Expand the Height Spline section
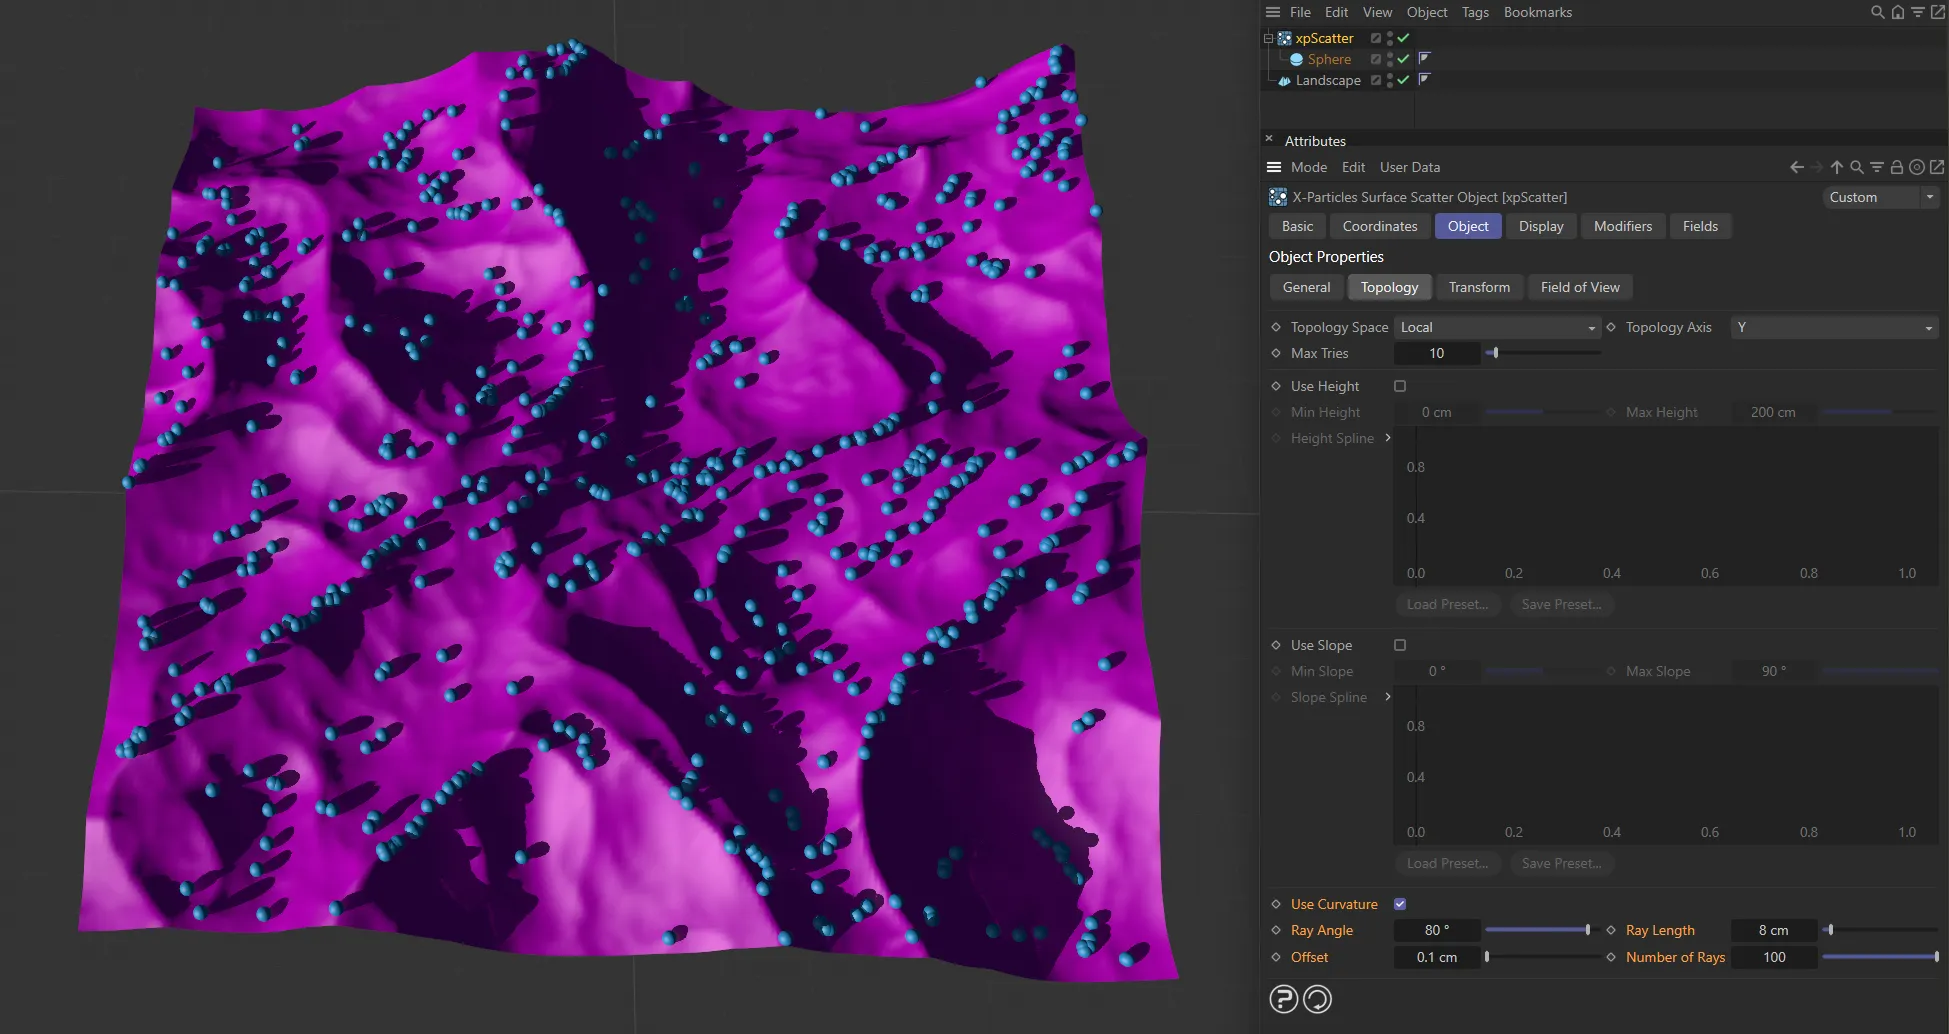Image resolution: width=1949 pixels, height=1034 pixels. coord(1388,438)
